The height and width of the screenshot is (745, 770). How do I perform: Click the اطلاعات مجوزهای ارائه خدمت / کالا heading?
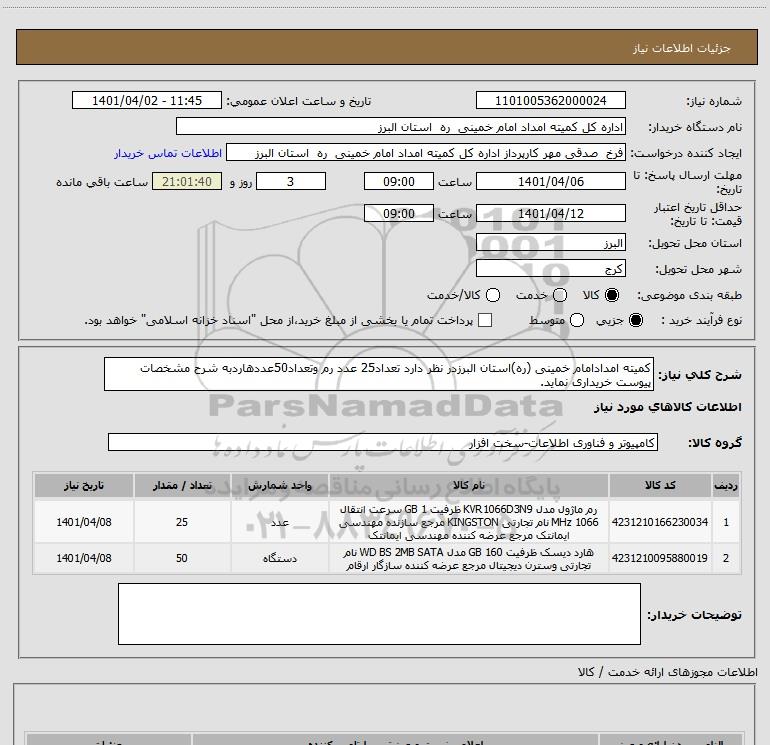pyautogui.click(x=667, y=672)
